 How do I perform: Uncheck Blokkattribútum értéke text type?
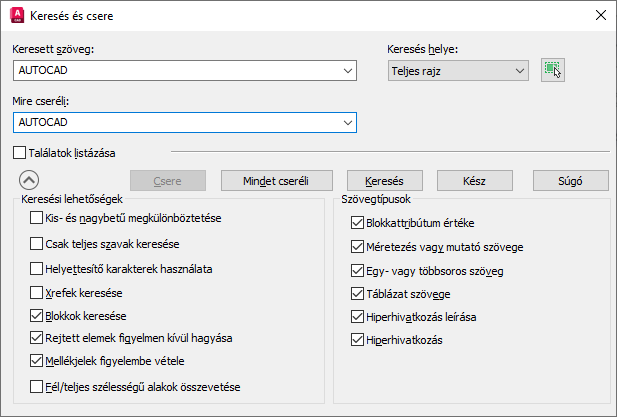[x=358, y=222]
